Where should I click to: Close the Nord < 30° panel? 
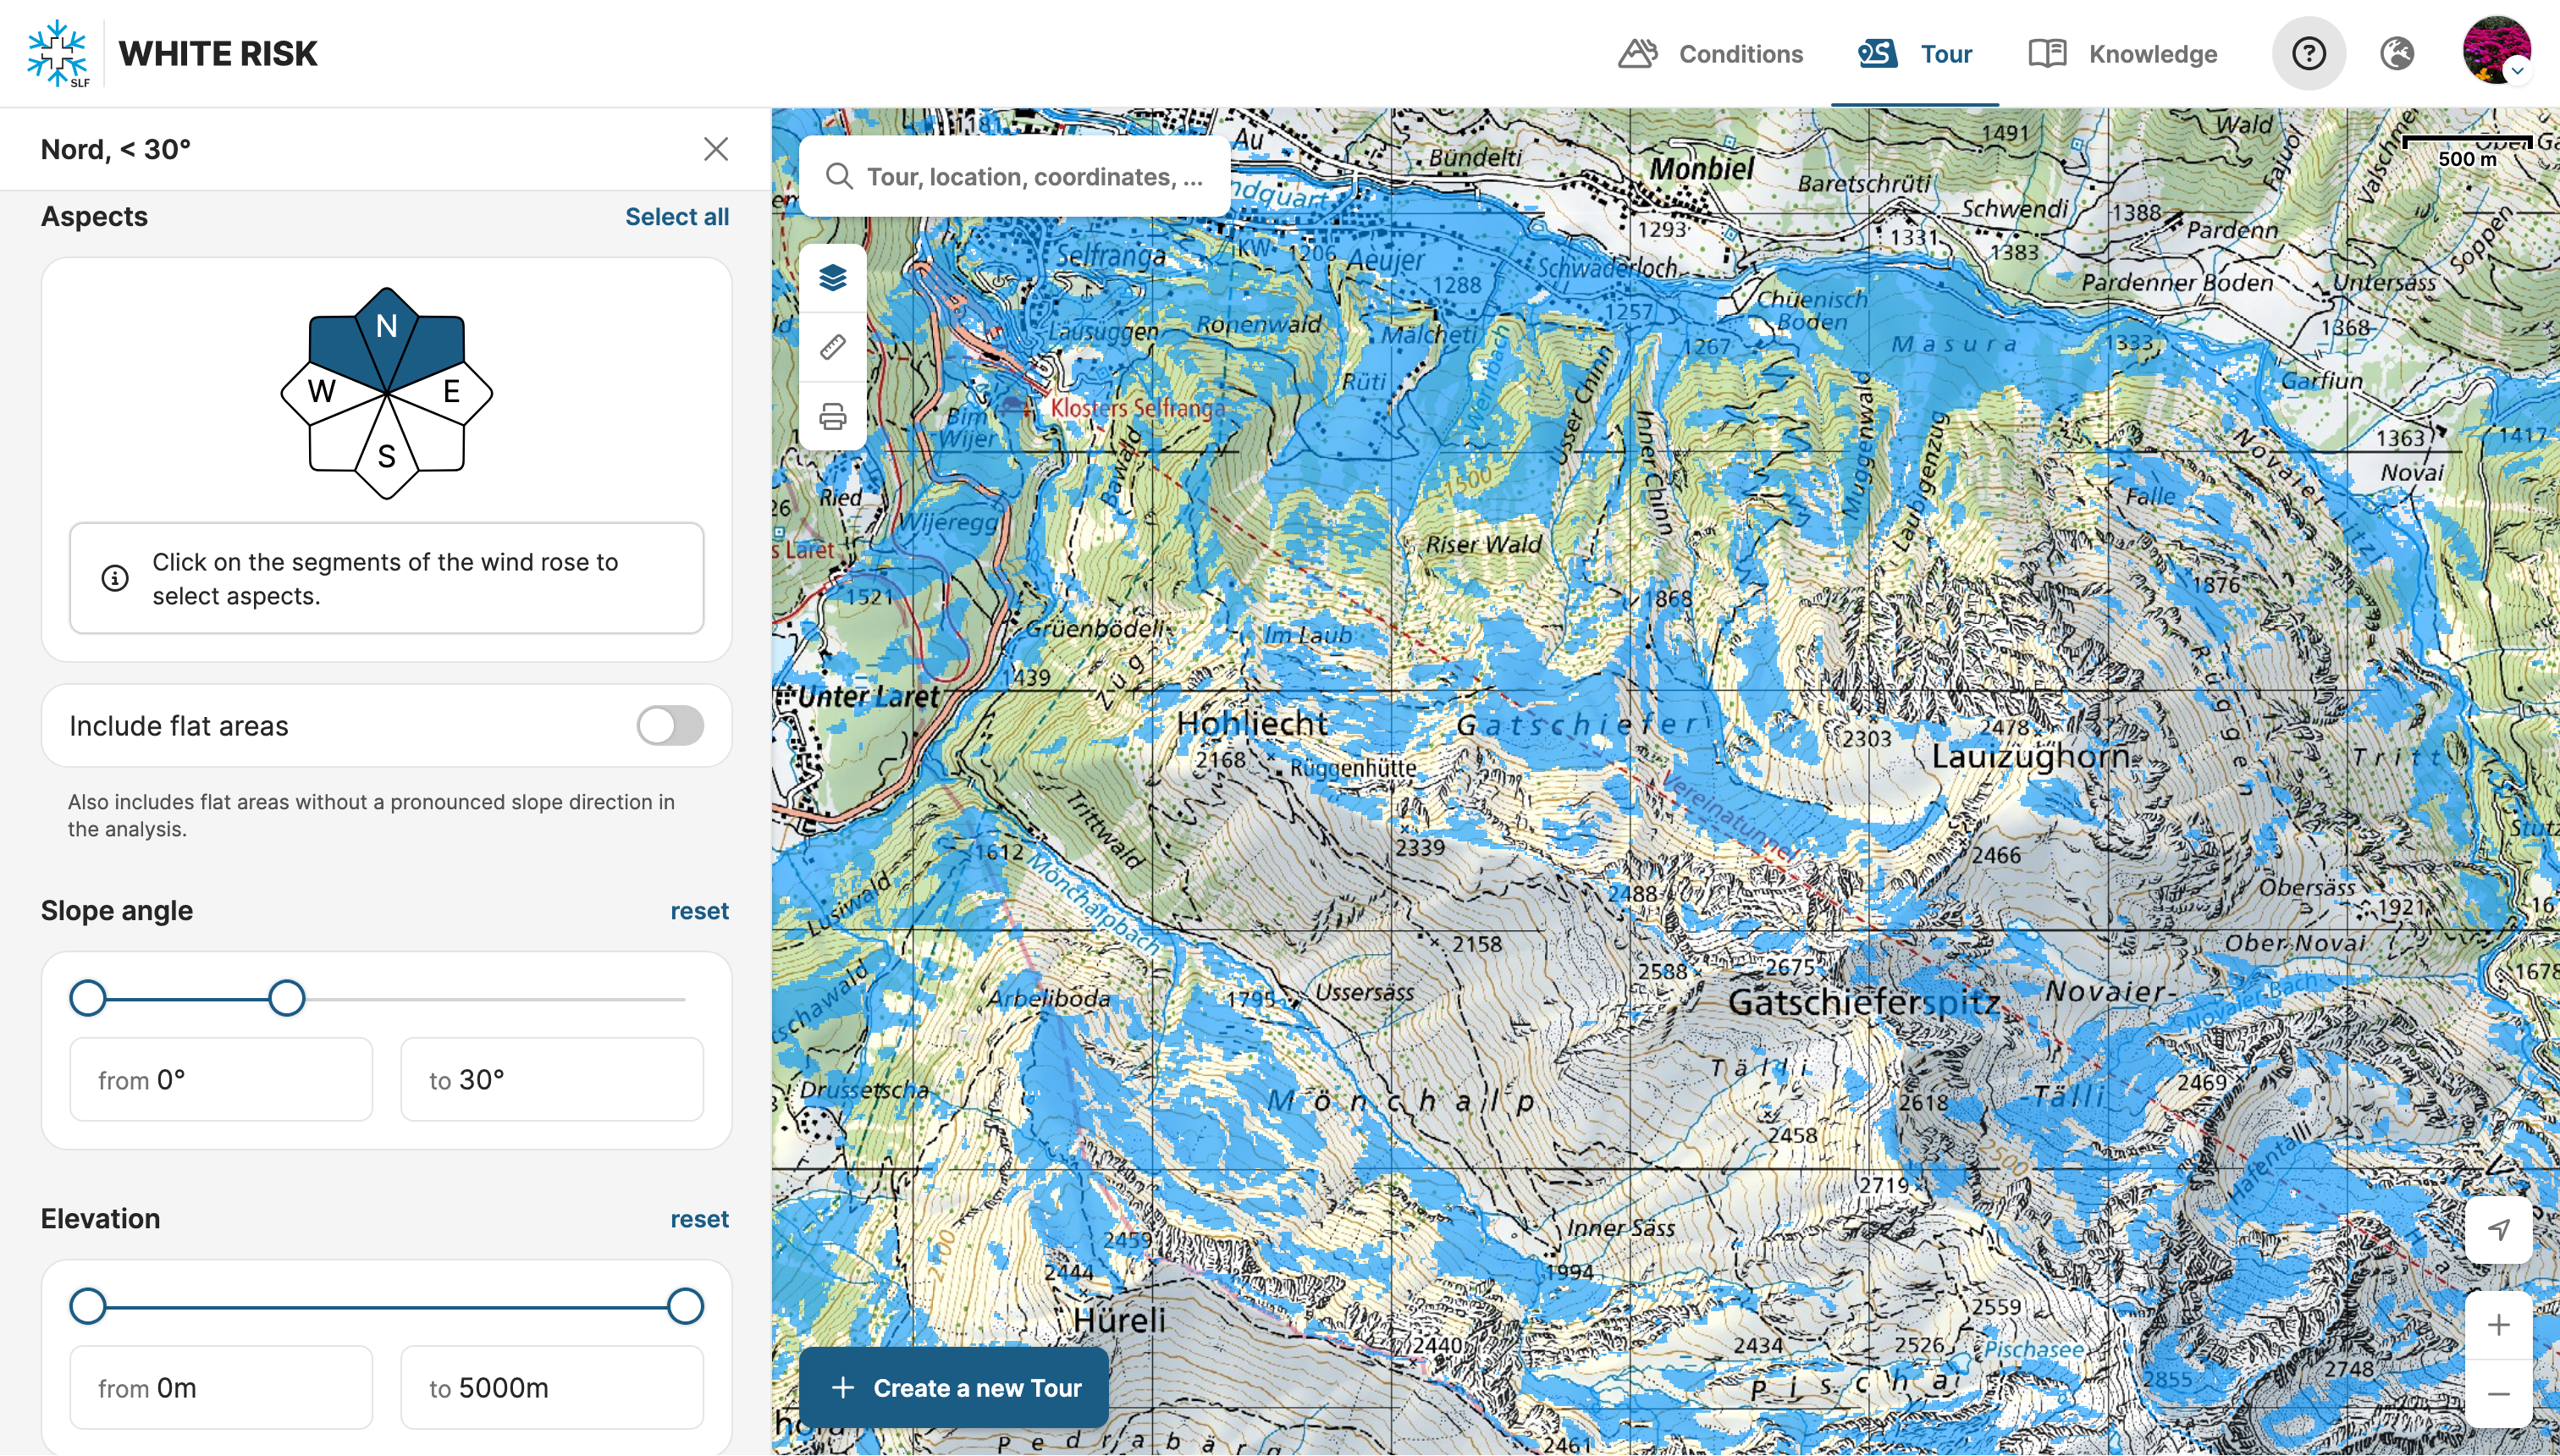[x=715, y=149]
